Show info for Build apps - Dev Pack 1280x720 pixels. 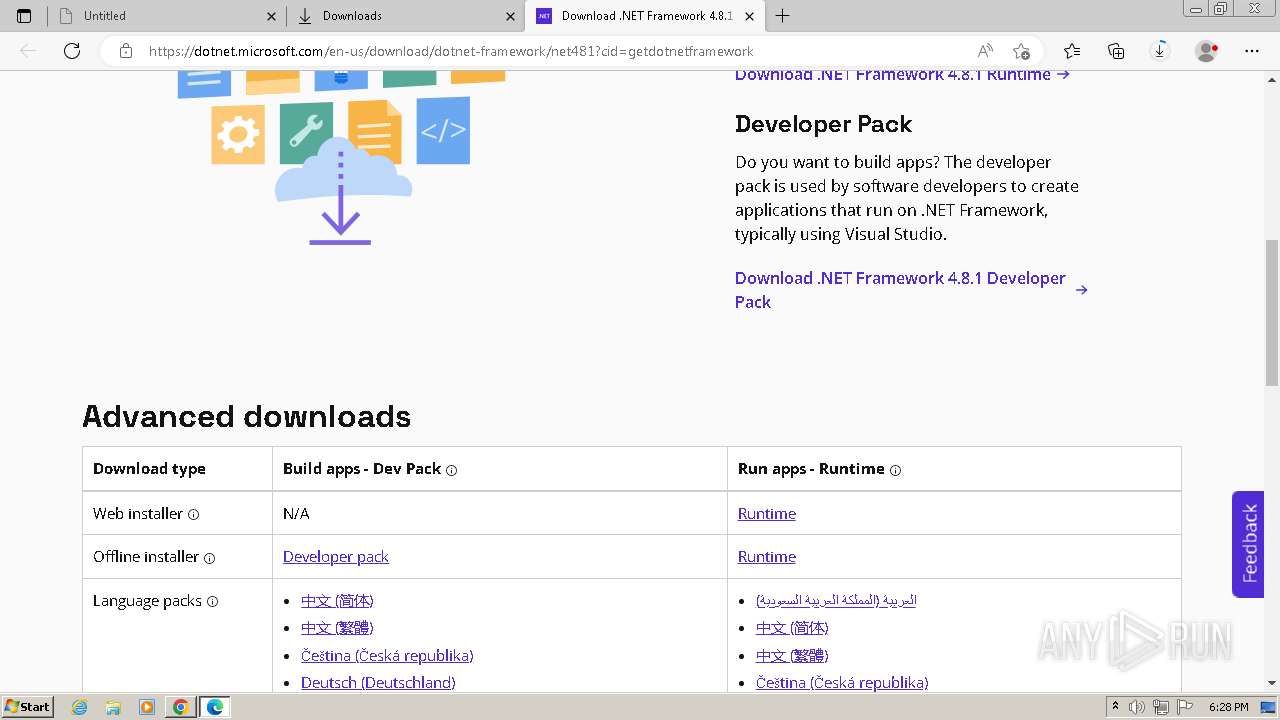[x=451, y=470]
